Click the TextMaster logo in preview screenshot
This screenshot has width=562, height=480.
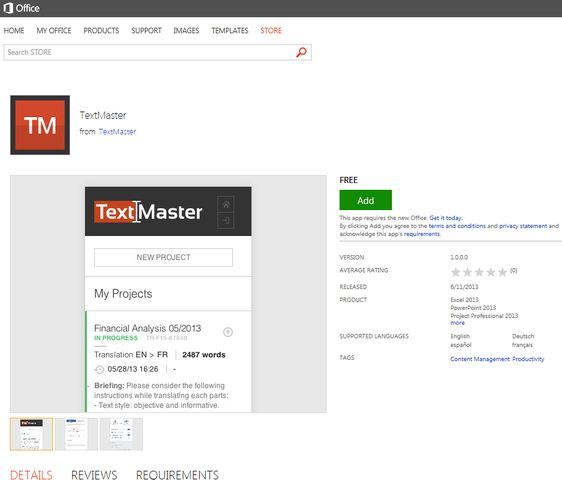tap(148, 212)
